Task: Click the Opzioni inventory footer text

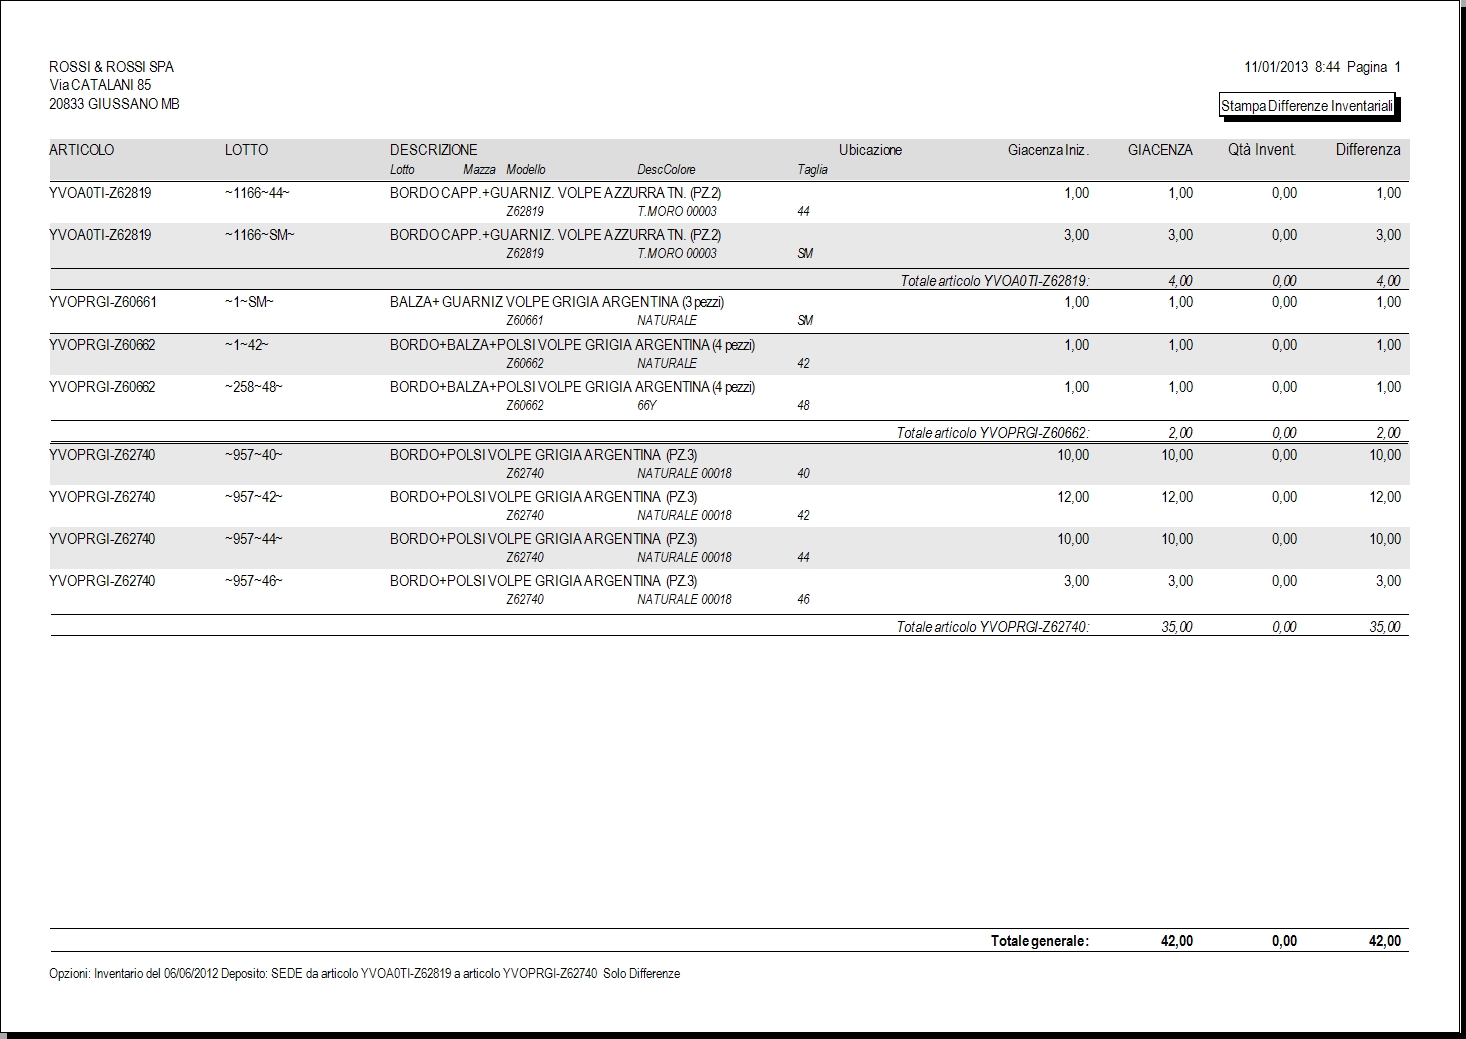Action: pos(365,974)
